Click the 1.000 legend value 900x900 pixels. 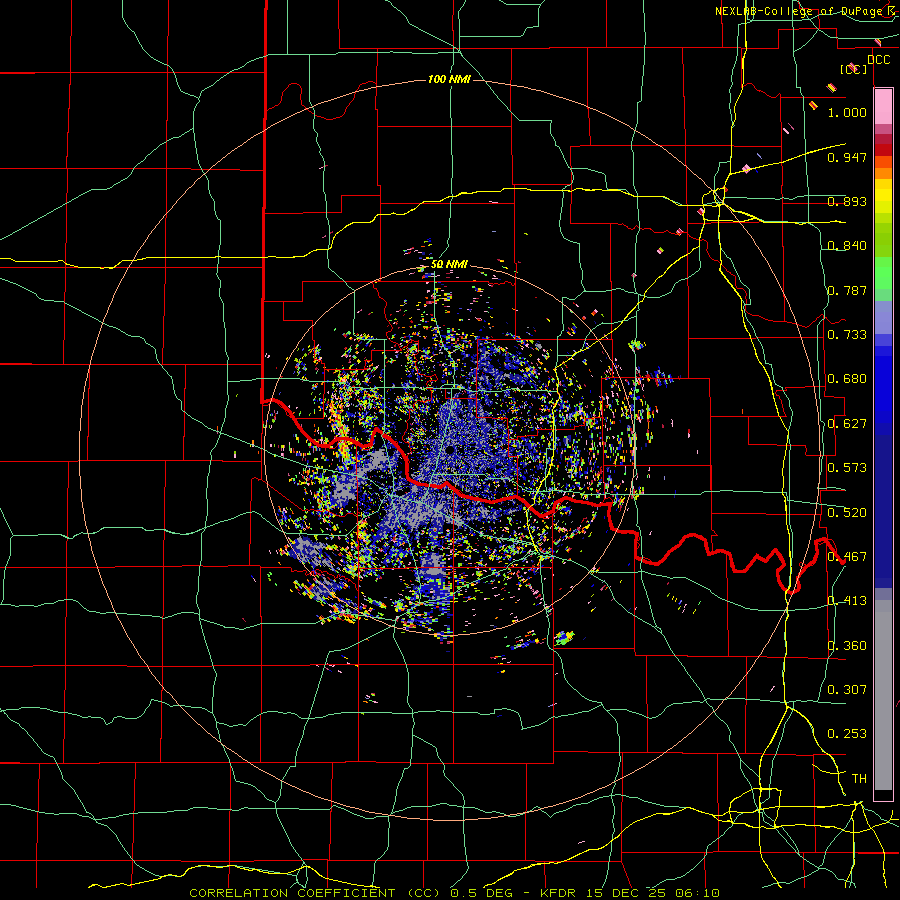tap(847, 112)
